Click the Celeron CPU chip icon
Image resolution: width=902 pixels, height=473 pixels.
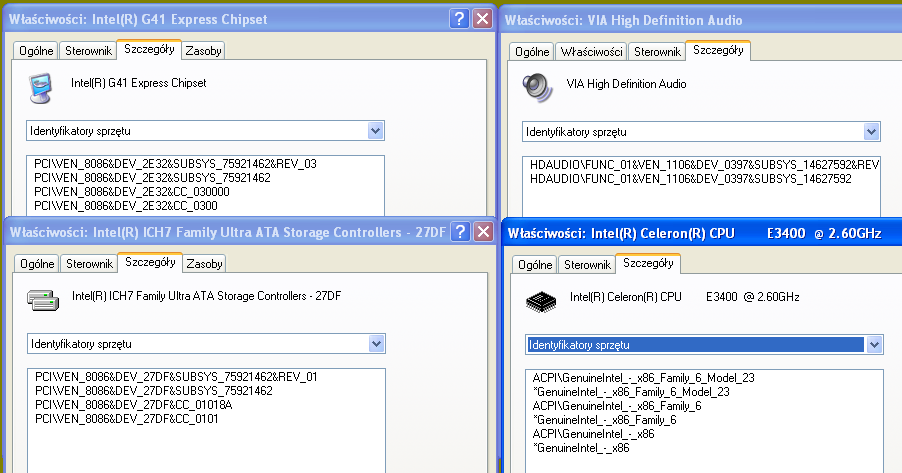pyautogui.click(x=541, y=302)
